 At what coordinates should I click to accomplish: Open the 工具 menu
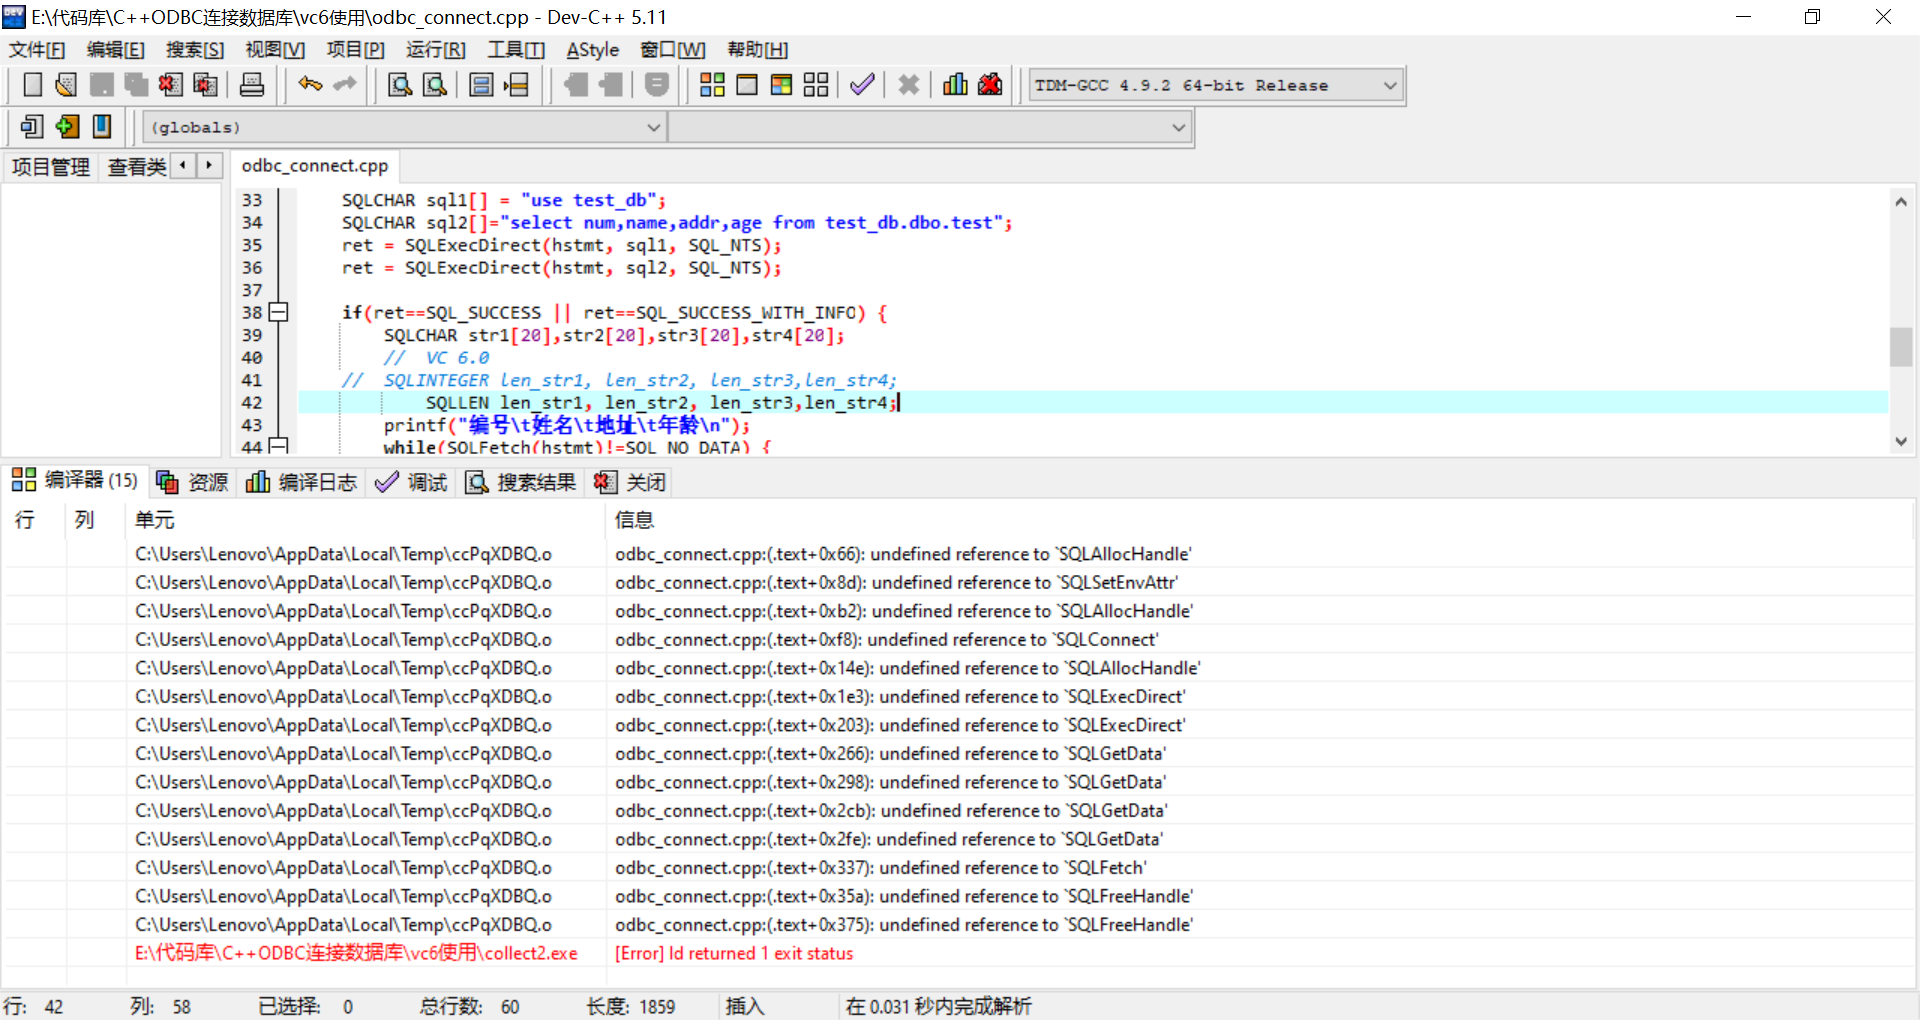[515, 49]
